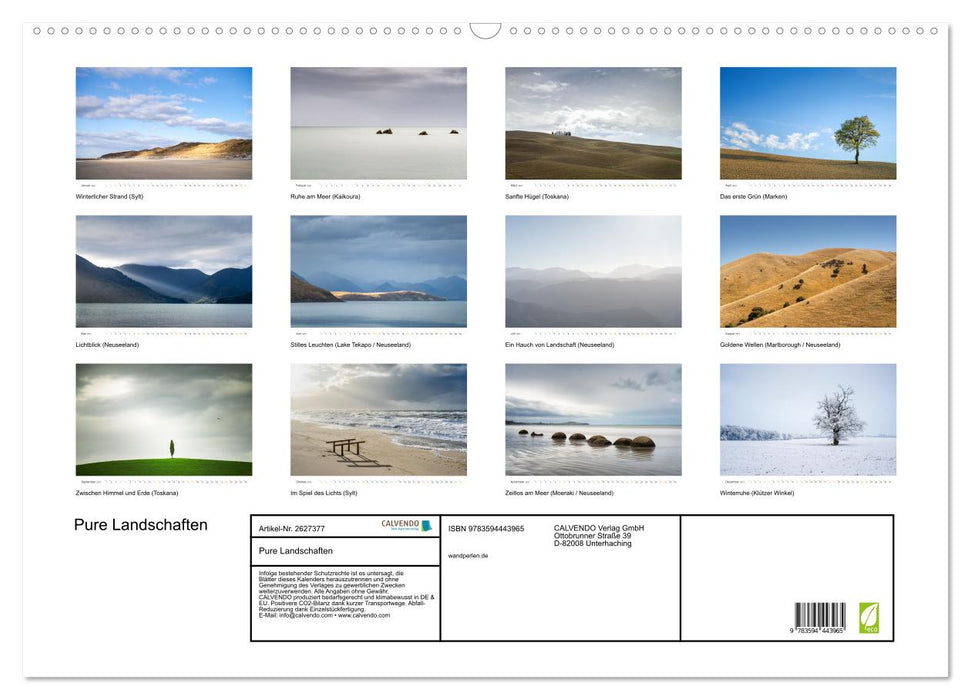
Task: Click the 'Das erste Grün (Marken)' caption
Action: click(x=754, y=196)
